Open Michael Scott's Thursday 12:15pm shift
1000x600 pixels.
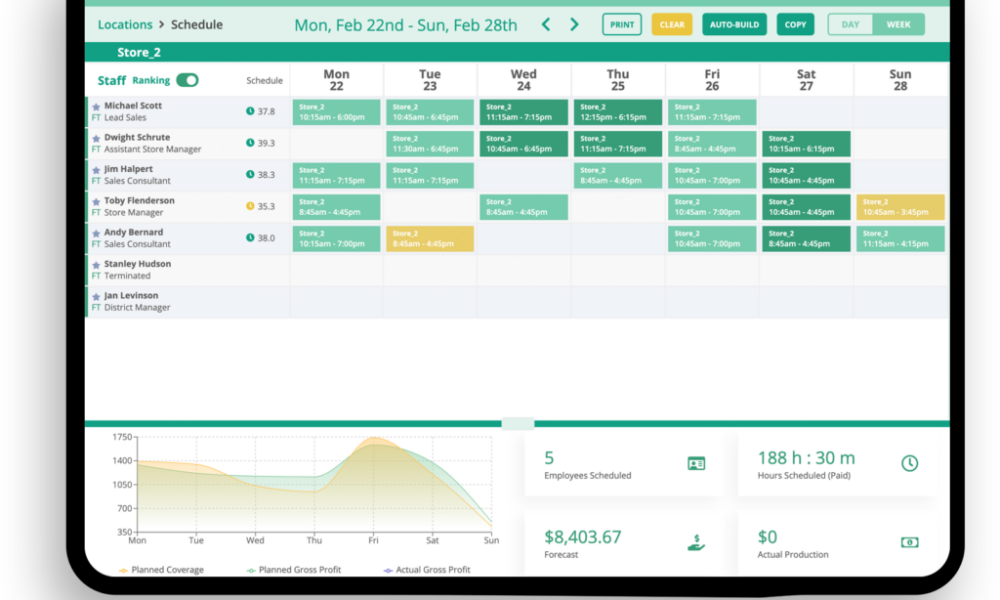617,112
